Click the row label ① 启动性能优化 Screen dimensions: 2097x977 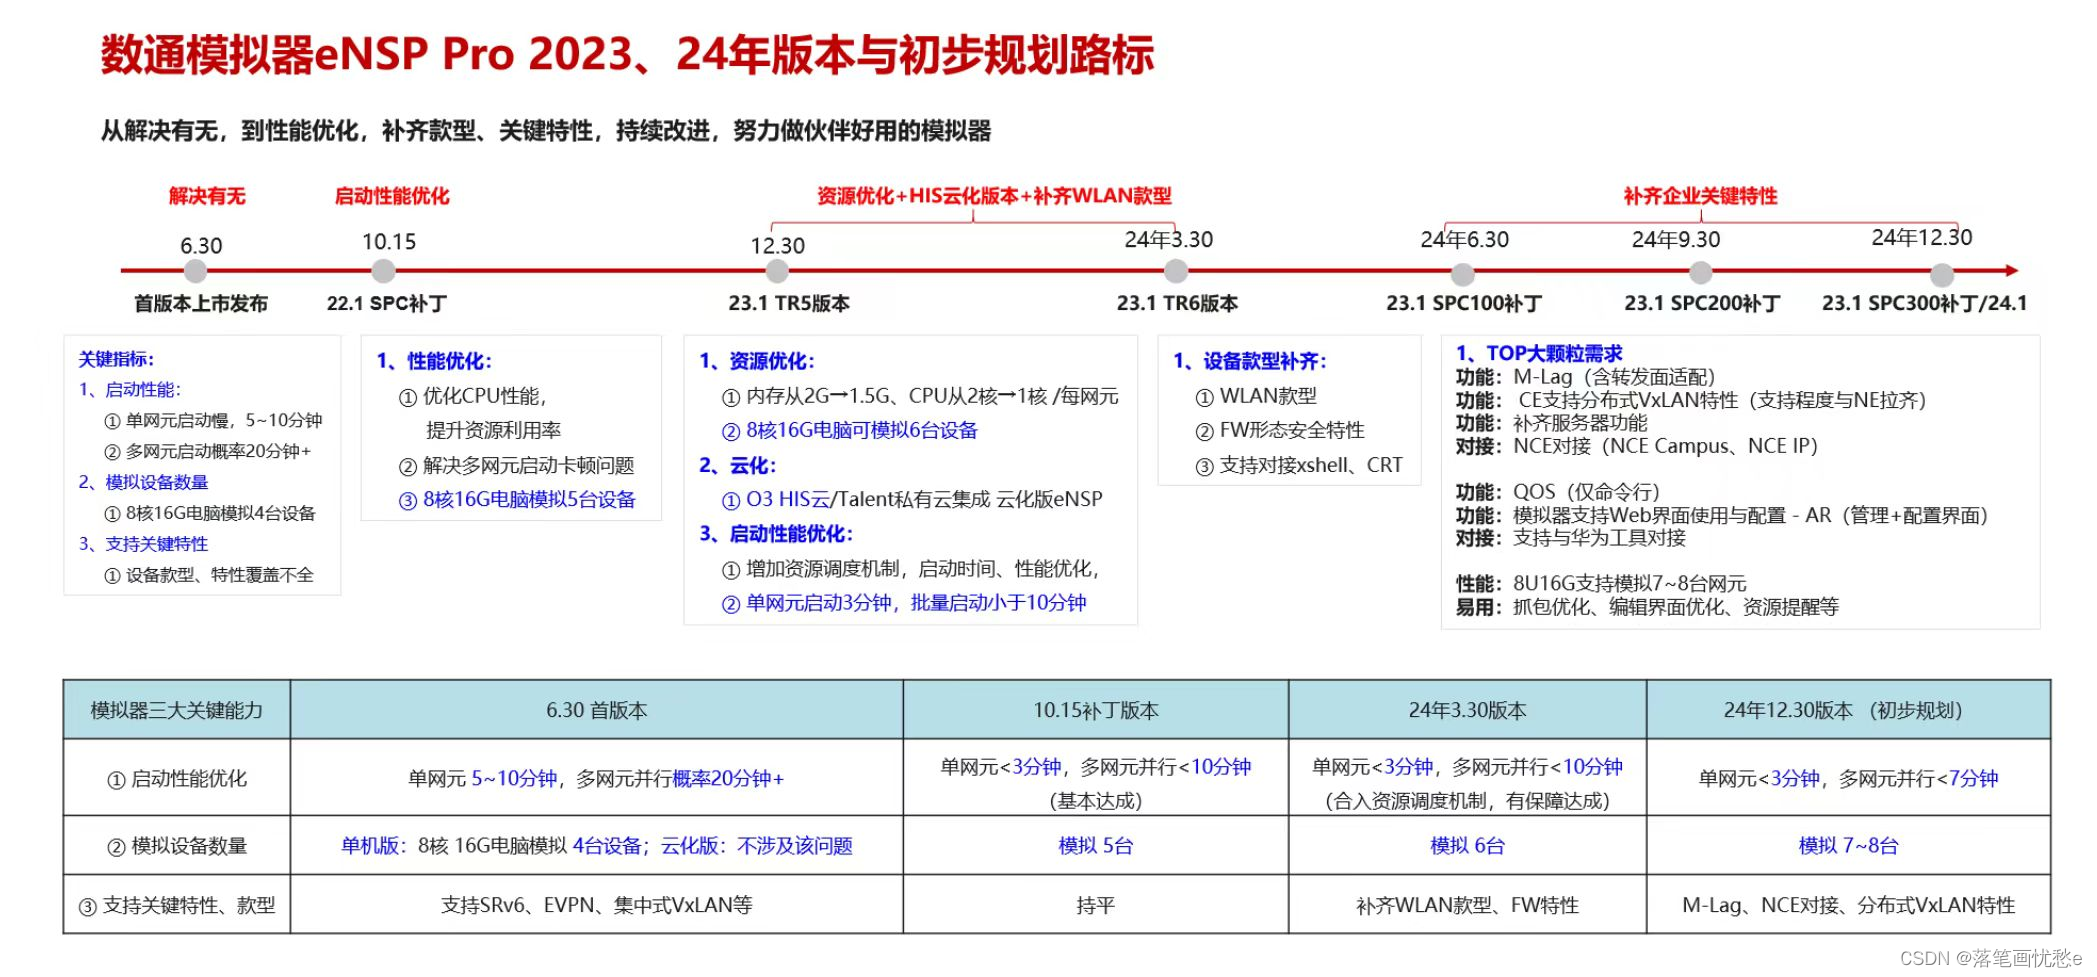click(177, 779)
